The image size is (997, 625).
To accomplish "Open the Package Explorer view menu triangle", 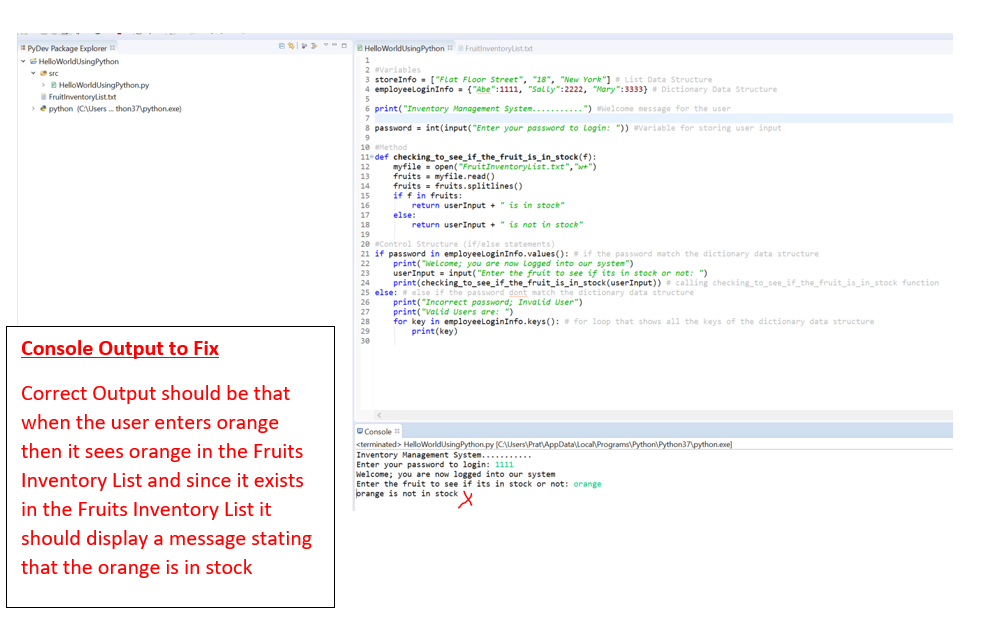I will point(326,45).
